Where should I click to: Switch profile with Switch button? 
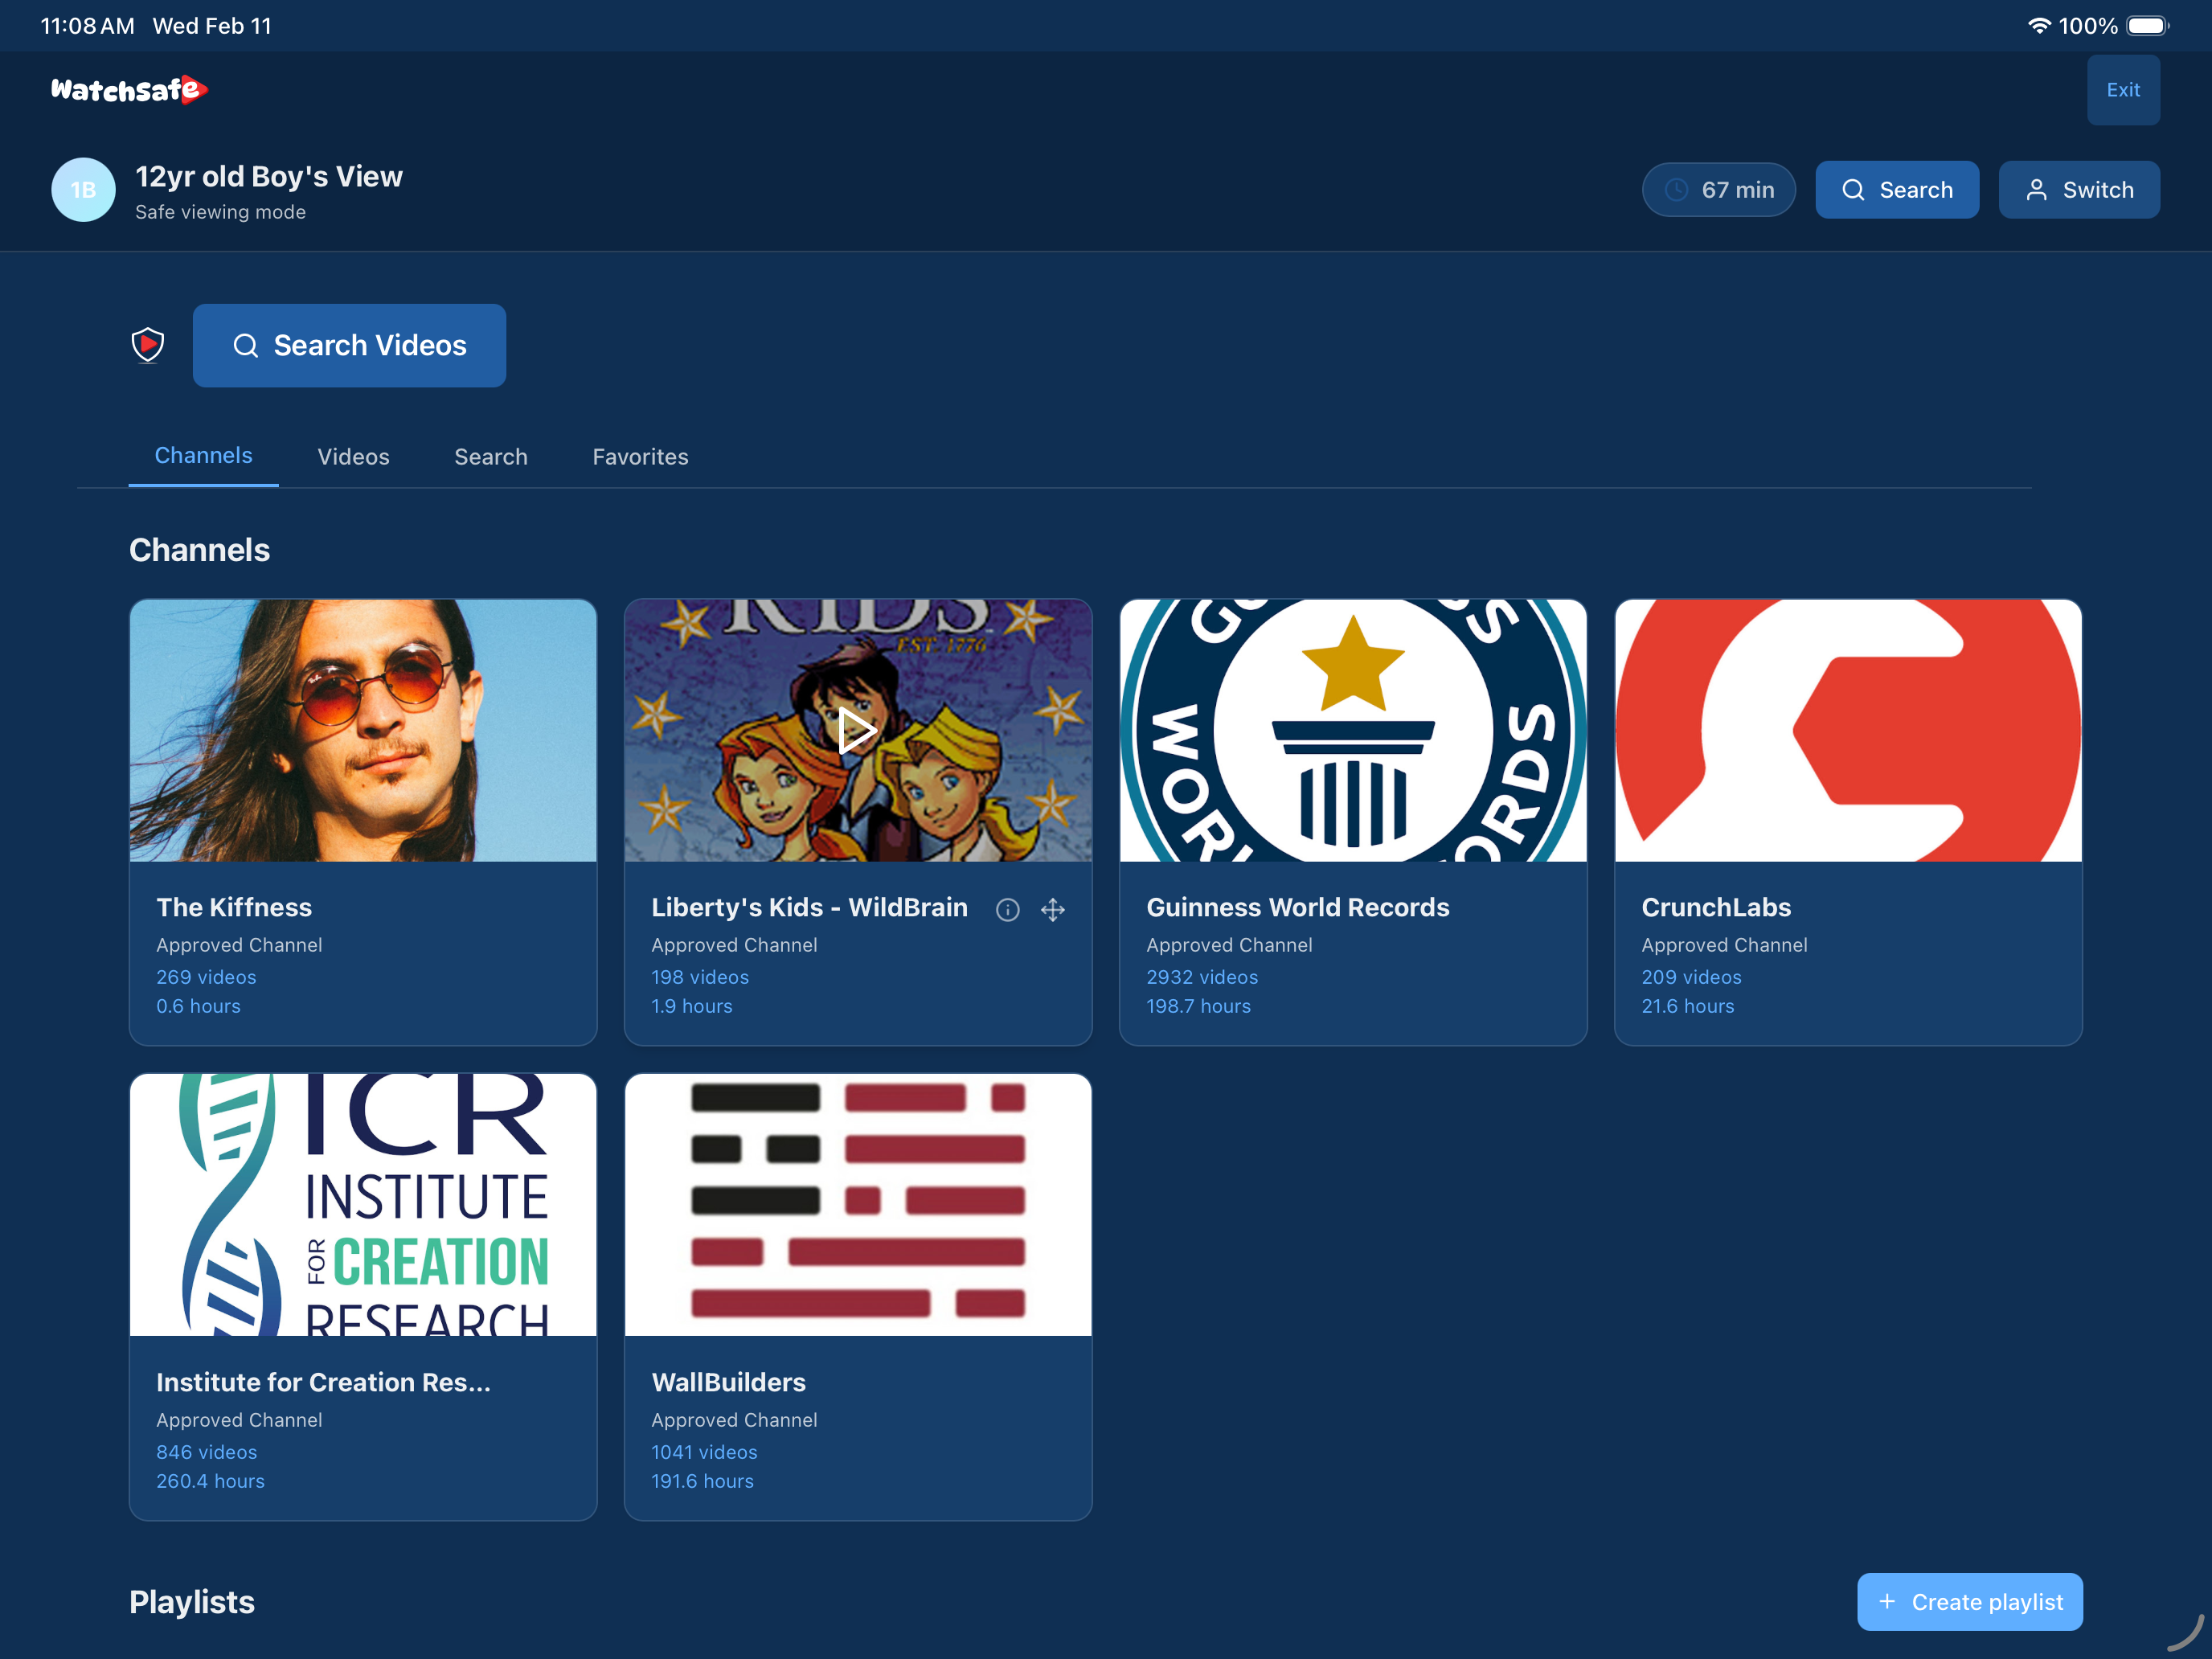2079,190
